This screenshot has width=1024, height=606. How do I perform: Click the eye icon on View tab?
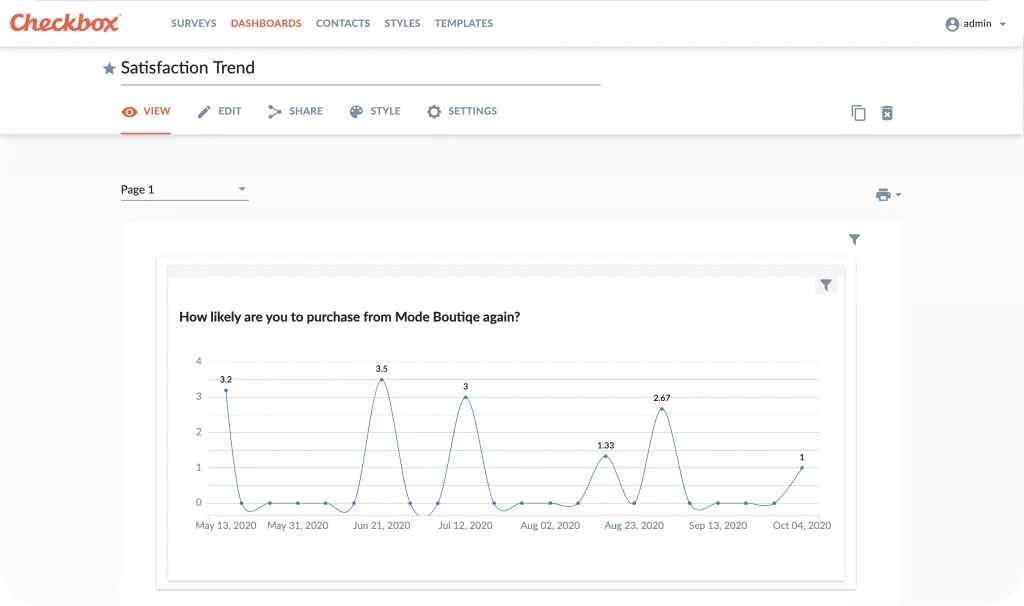(129, 112)
